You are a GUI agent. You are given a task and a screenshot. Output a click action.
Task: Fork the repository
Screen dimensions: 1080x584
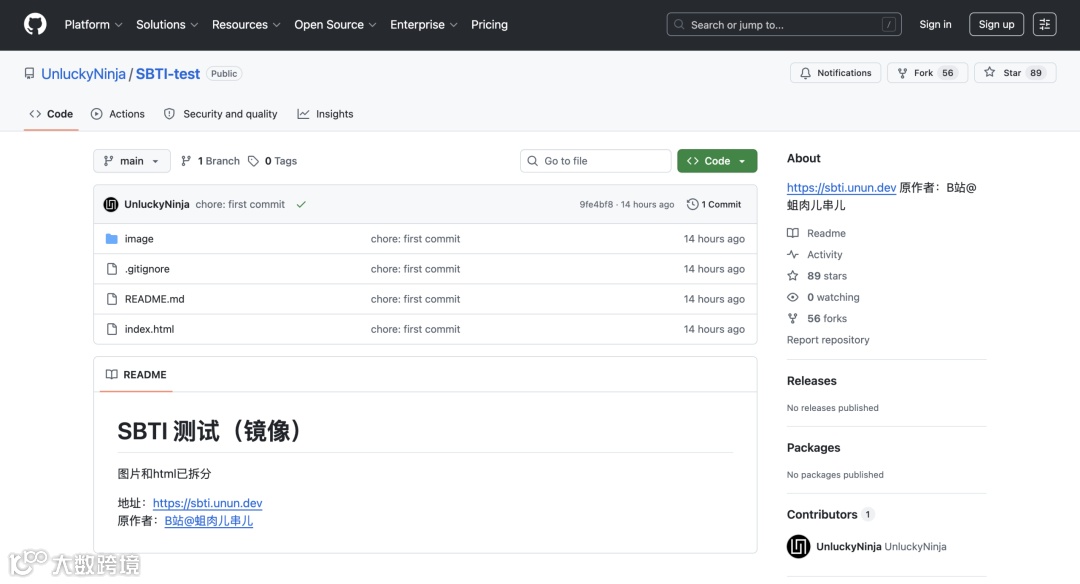[x=927, y=72]
